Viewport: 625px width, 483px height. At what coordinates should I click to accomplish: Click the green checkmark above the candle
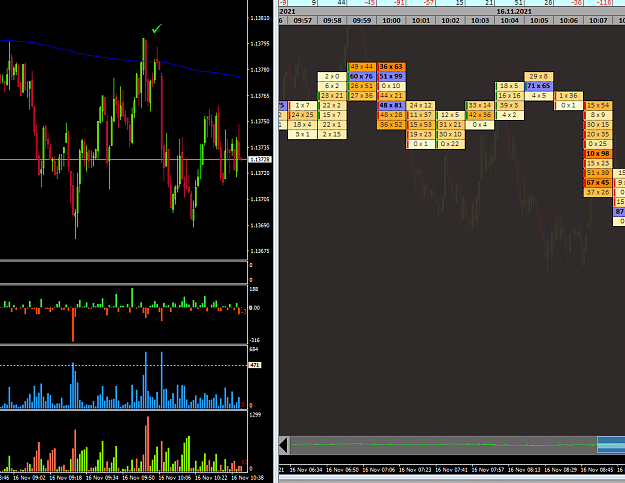157,29
